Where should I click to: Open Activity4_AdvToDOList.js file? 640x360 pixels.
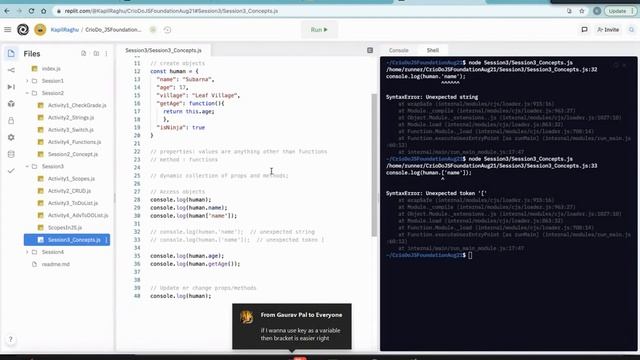pyautogui.click(x=78, y=215)
